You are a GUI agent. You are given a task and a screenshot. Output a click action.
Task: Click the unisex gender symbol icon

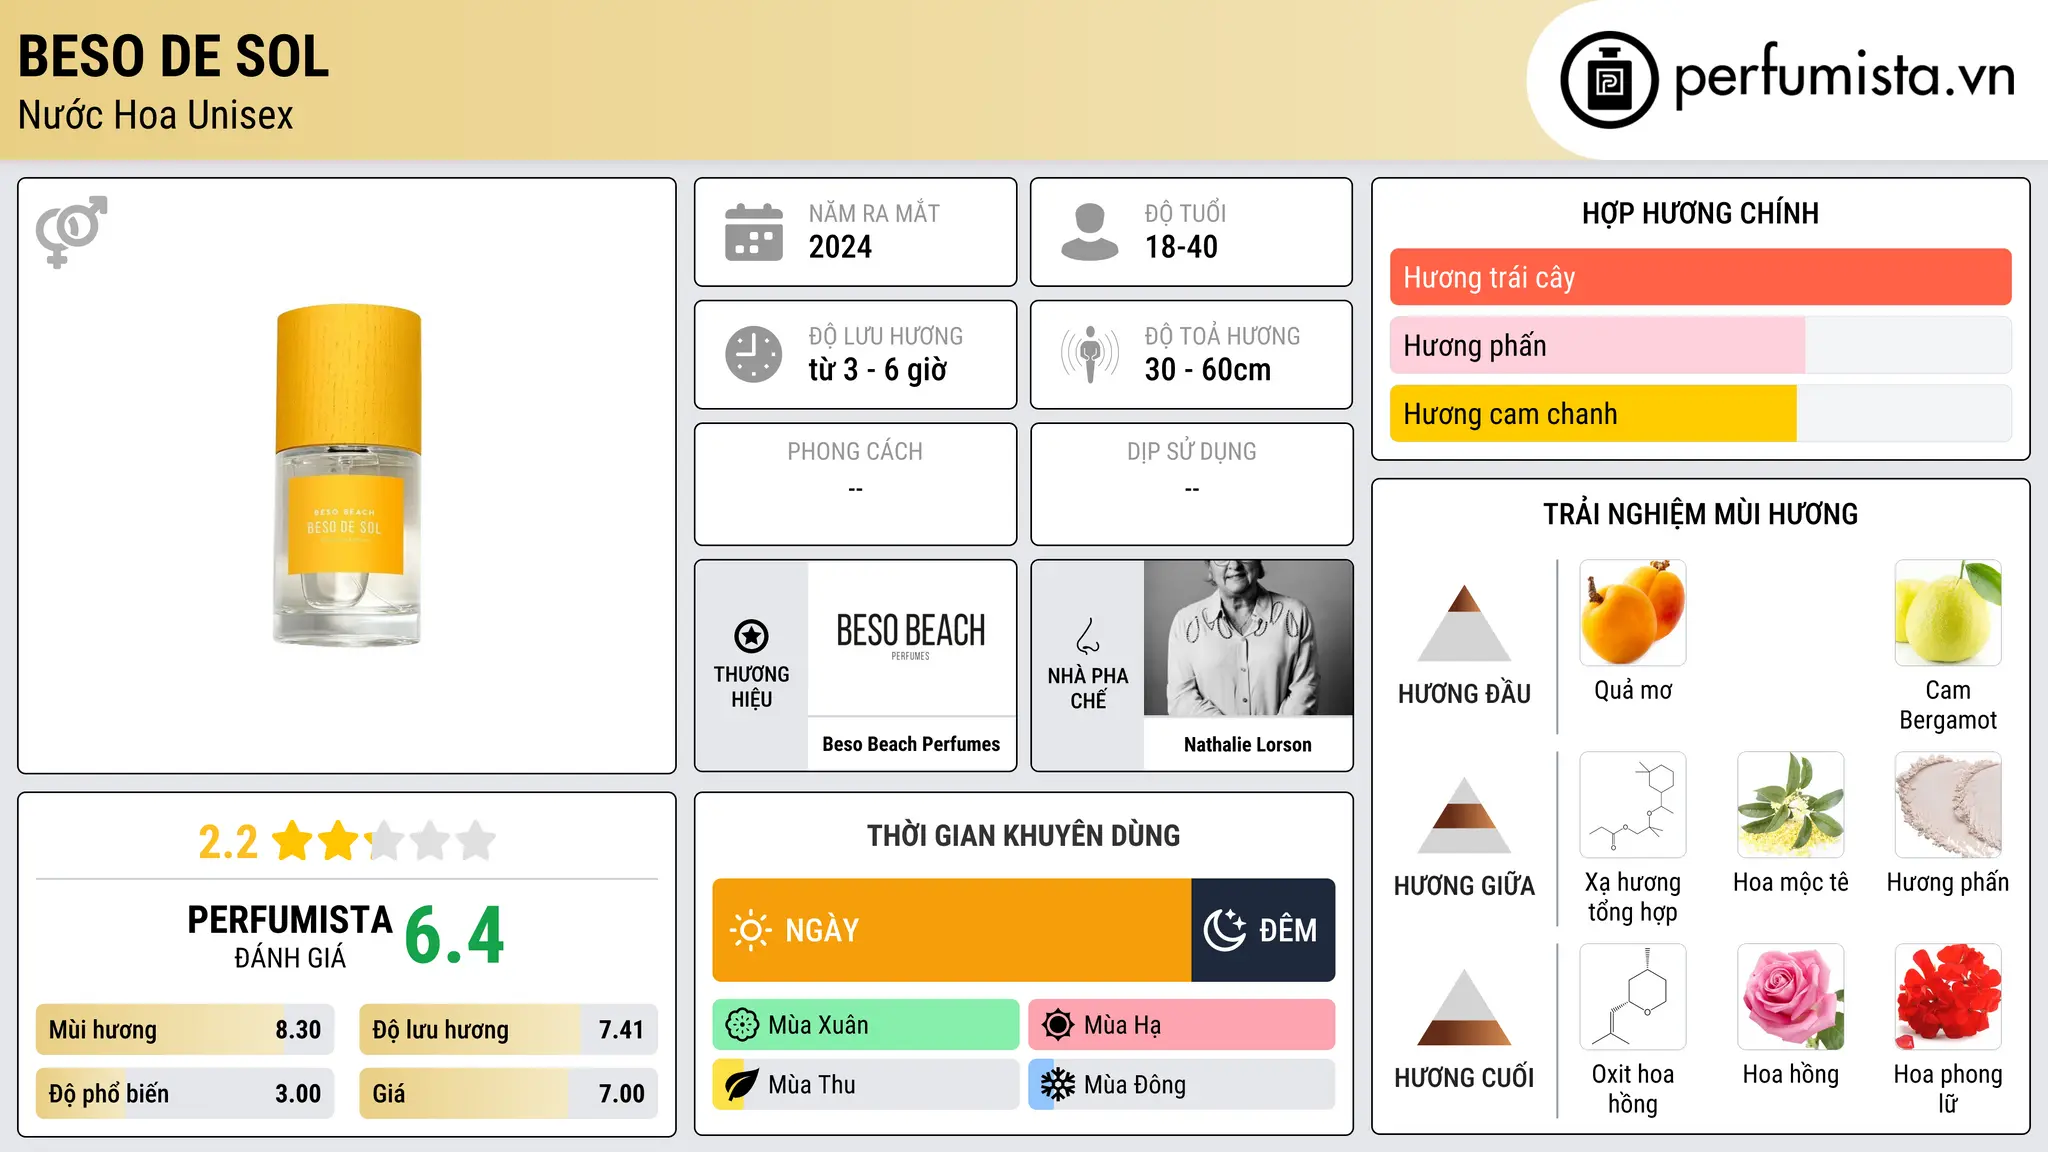[x=71, y=231]
